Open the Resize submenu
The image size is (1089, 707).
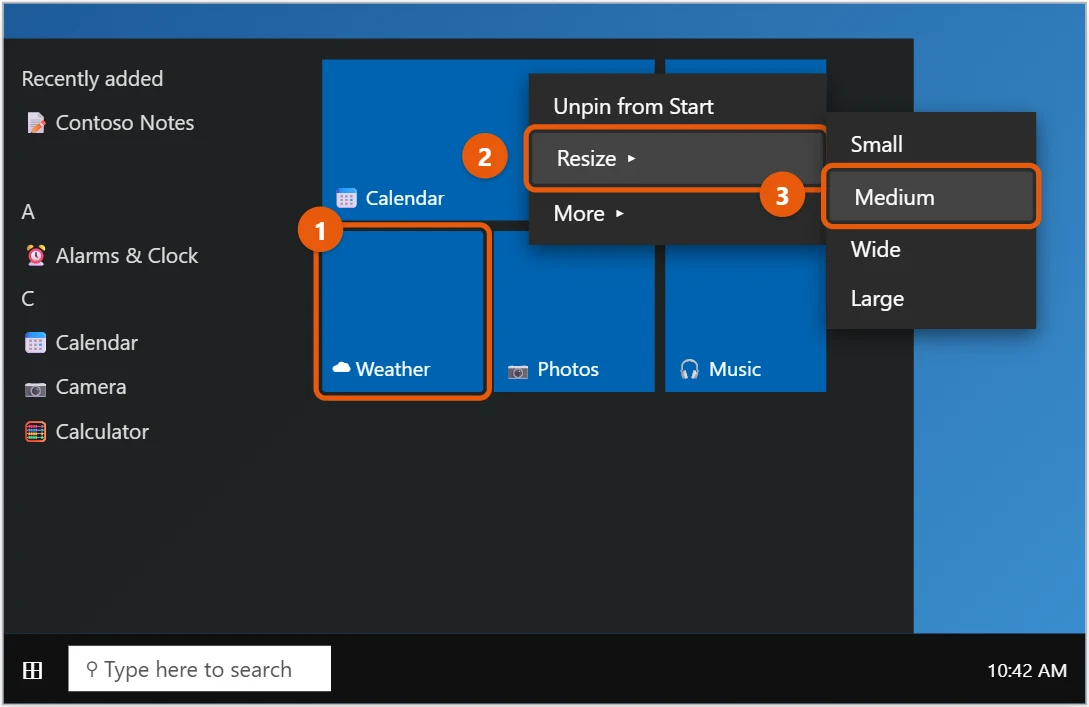(x=677, y=158)
